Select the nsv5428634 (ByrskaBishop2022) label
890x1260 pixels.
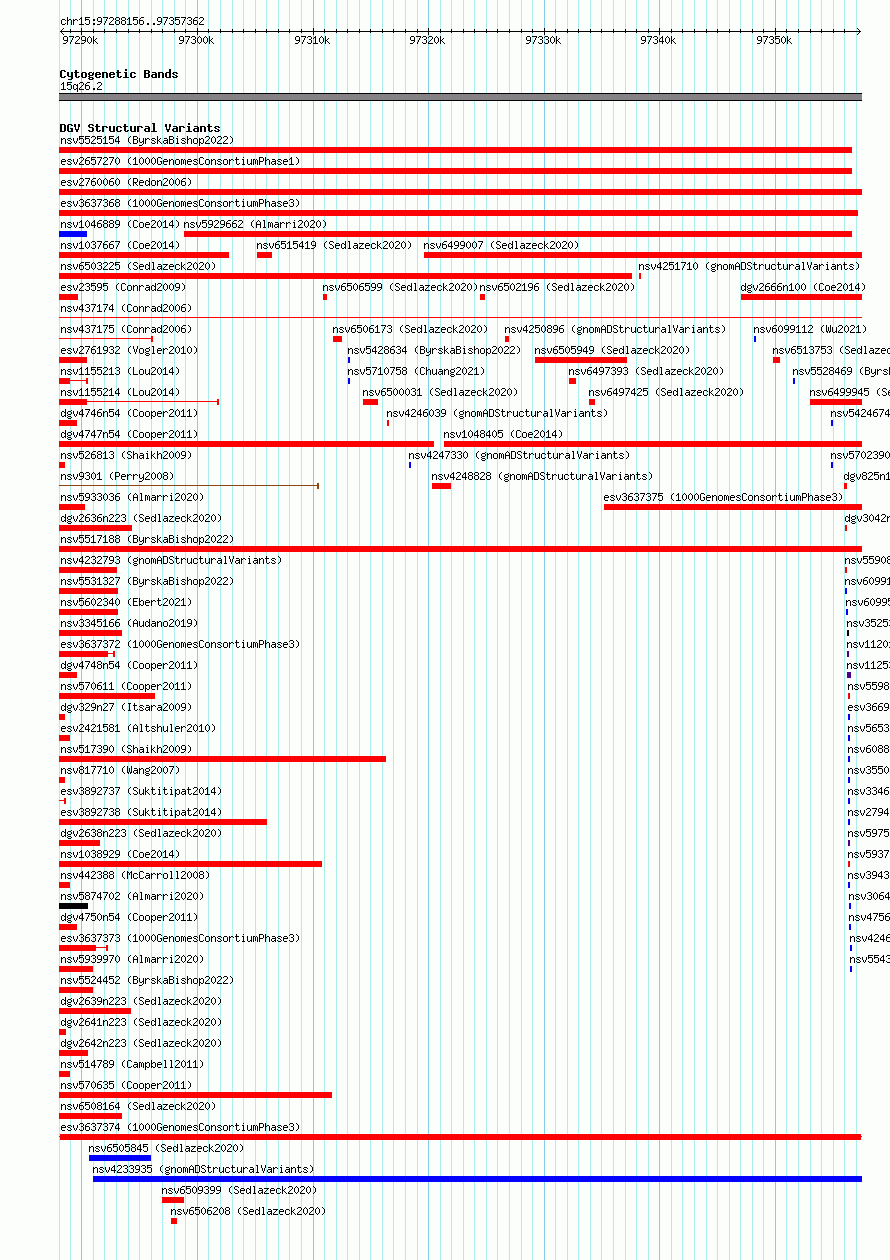tap(435, 350)
